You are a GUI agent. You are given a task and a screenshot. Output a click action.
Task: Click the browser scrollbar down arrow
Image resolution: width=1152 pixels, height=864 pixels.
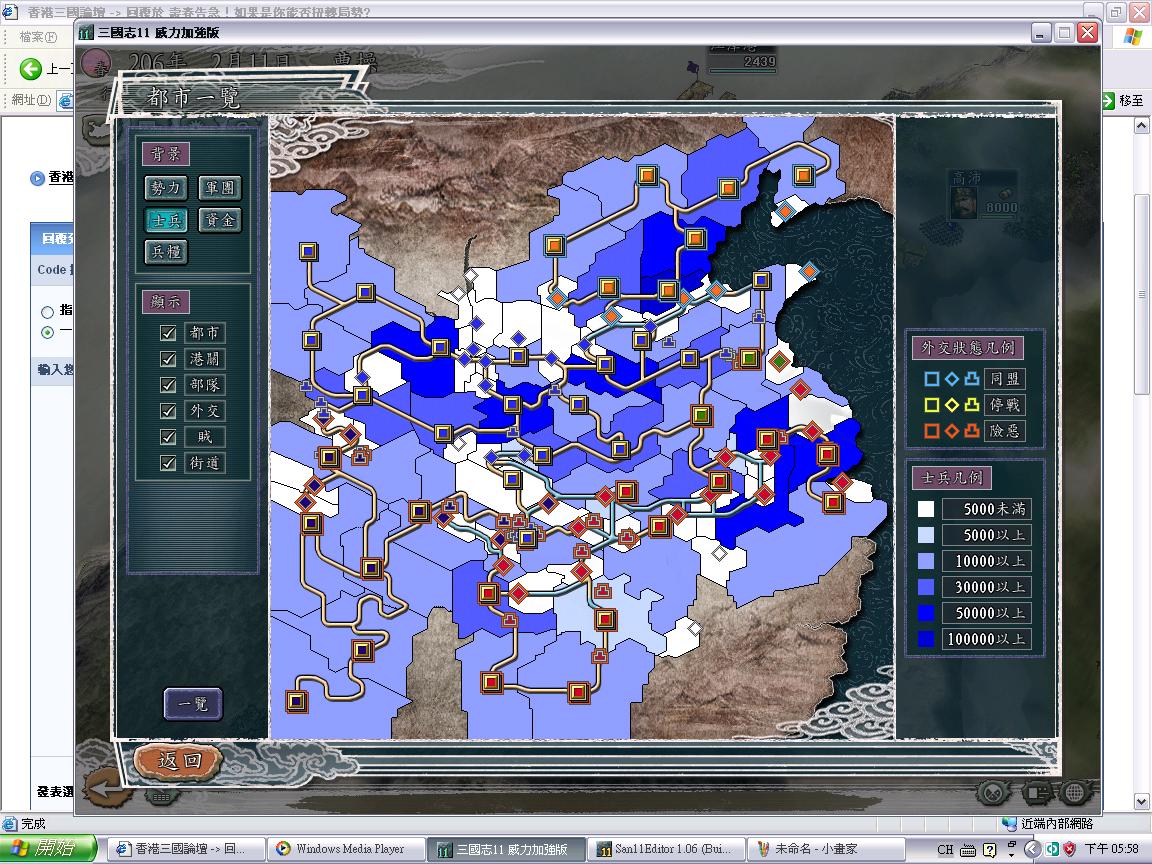point(1142,801)
